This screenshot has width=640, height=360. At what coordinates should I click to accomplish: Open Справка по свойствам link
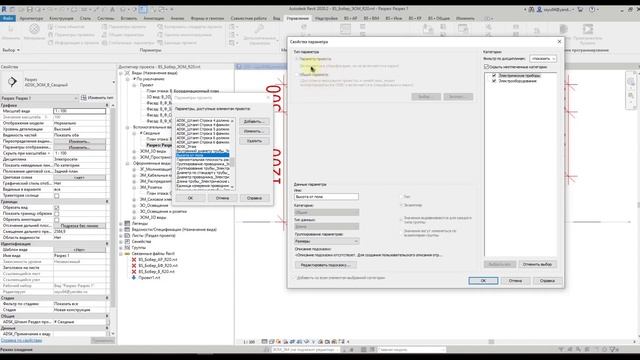click(21, 340)
